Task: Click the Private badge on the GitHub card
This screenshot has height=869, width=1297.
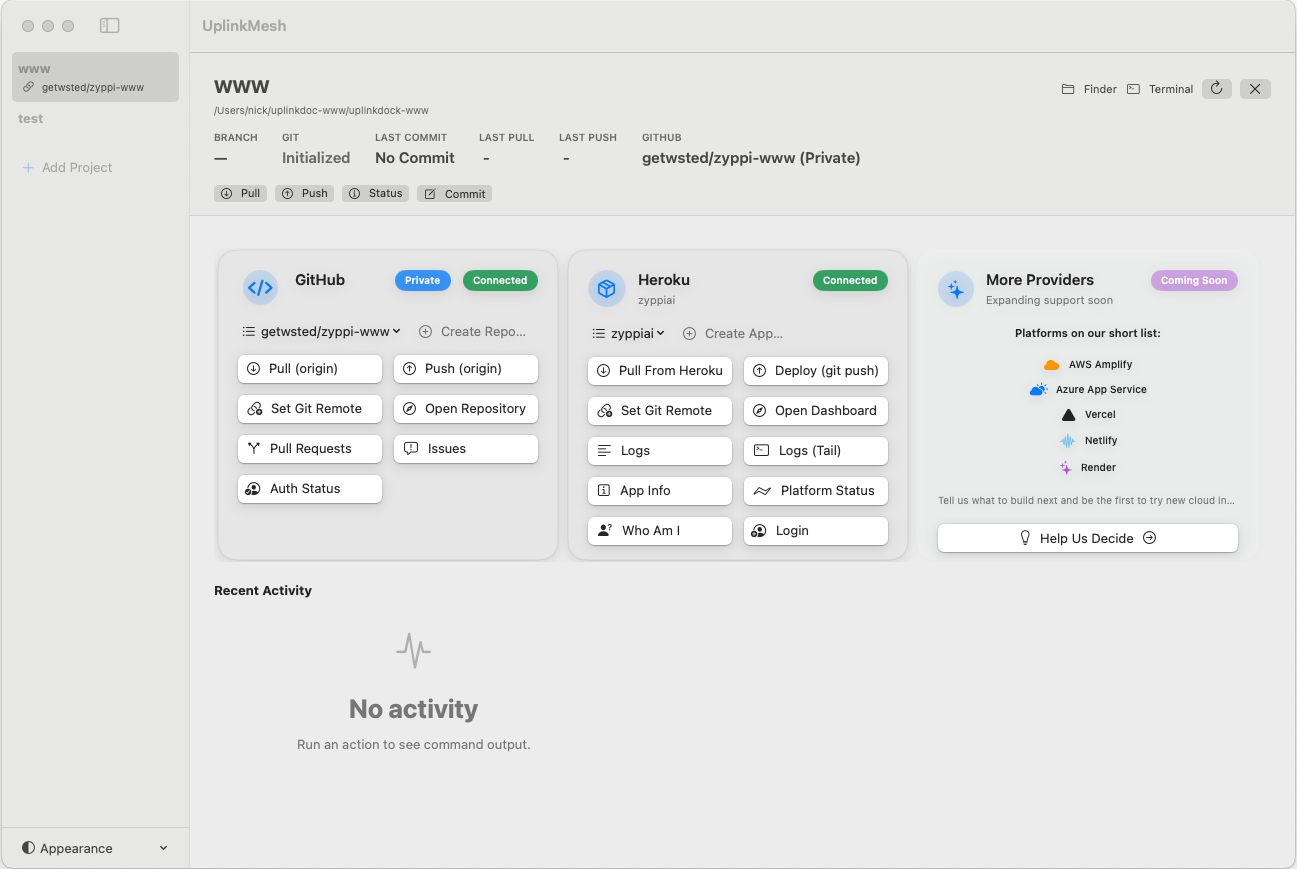Action: [422, 280]
